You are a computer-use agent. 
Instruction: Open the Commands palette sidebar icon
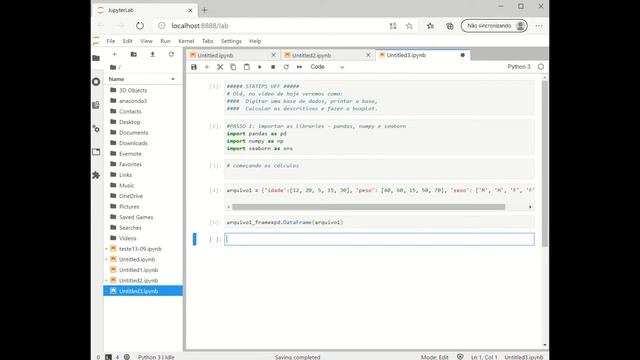coord(96,105)
